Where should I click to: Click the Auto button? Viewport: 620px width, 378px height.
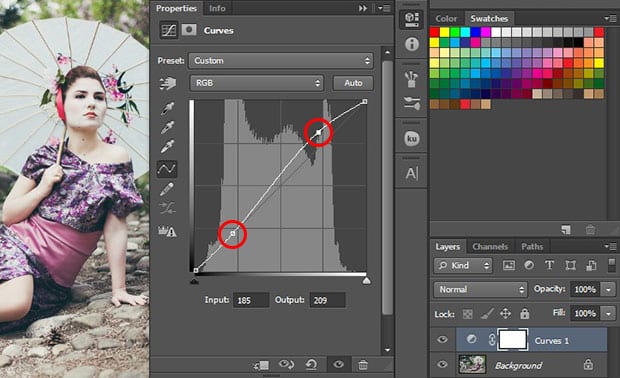(353, 83)
